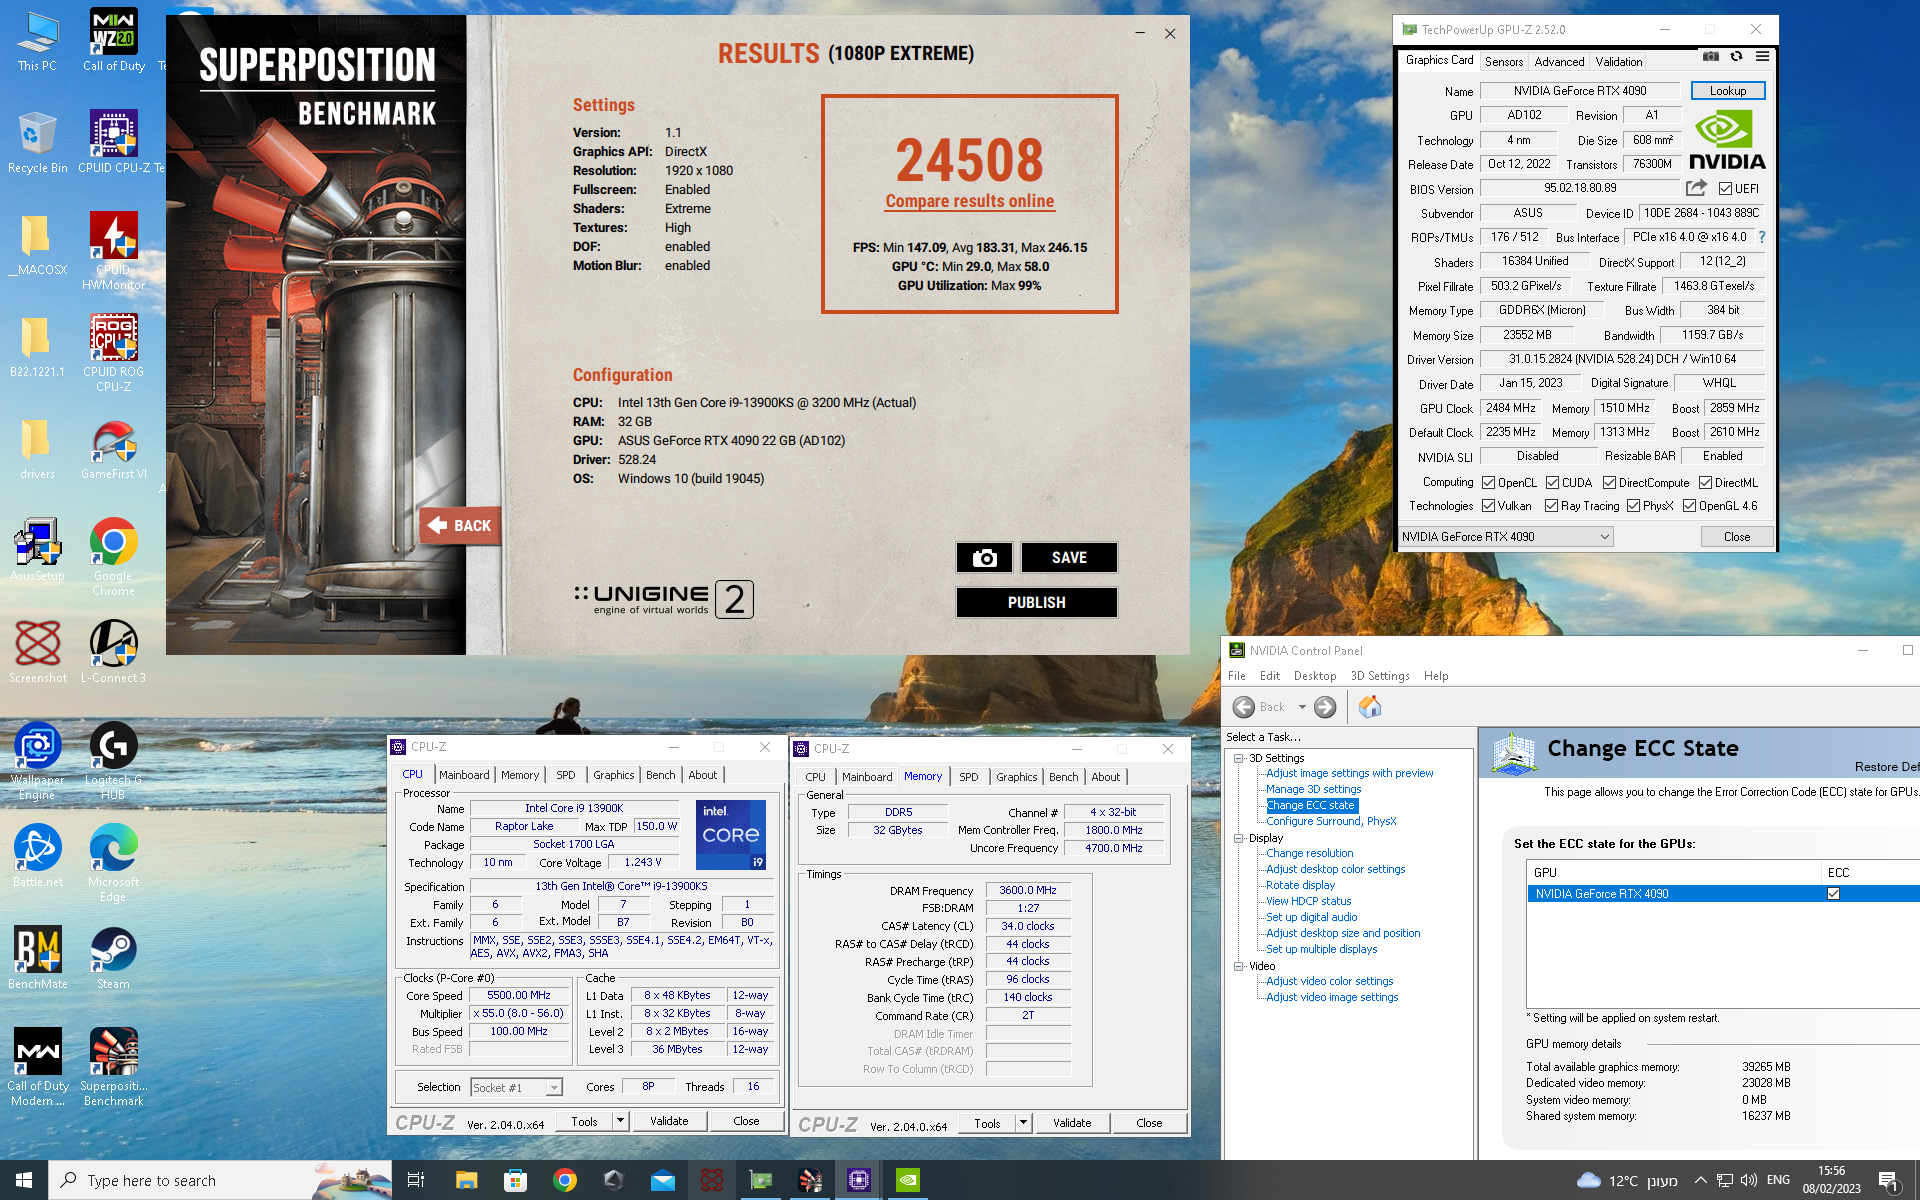Open Tools dropdown arrow in CPU-Z Memory window
Screen dimensions: 1920x1200
[1024, 1123]
